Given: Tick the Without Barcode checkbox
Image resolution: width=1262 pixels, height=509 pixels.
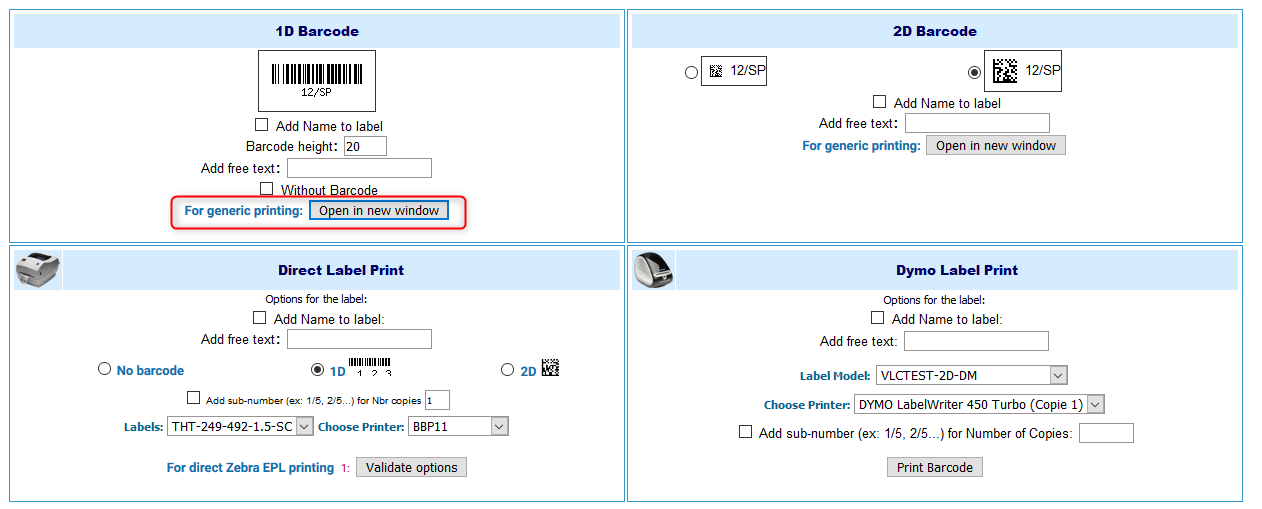Looking at the screenshot, I should coord(267,188).
